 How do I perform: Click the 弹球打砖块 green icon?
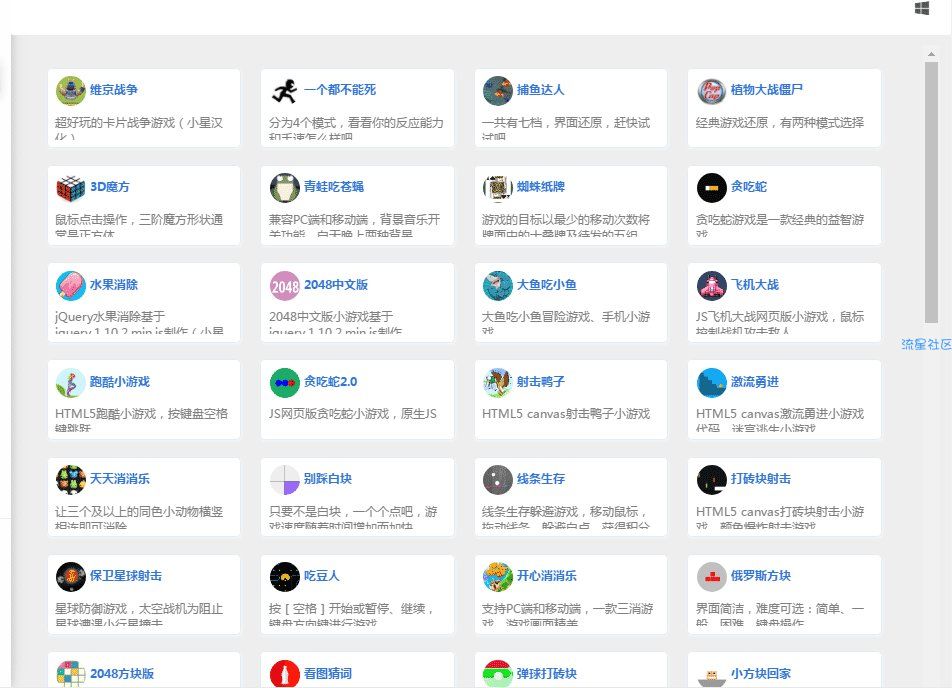(498, 673)
